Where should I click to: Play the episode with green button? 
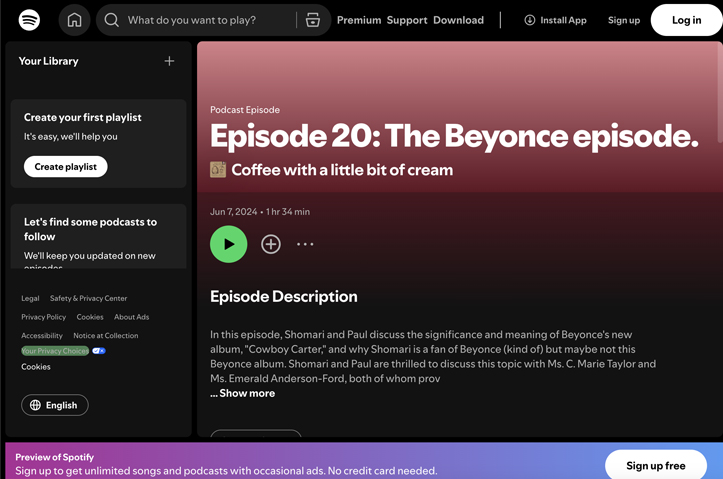(x=229, y=244)
